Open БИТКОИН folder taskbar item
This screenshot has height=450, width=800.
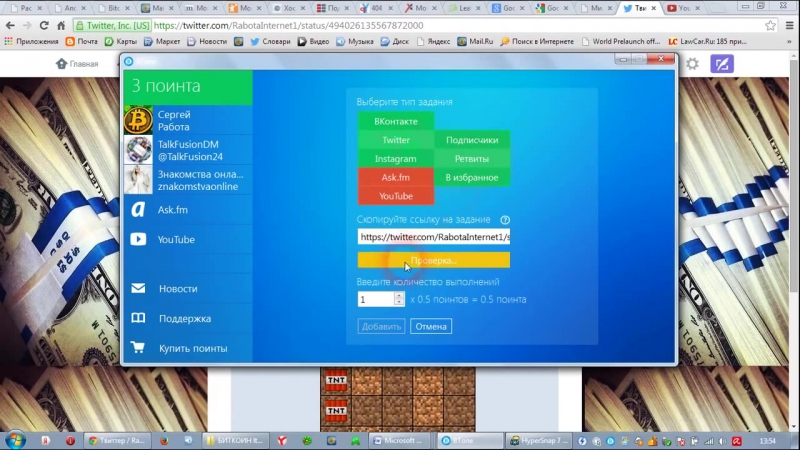pyautogui.click(x=235, y=440)
